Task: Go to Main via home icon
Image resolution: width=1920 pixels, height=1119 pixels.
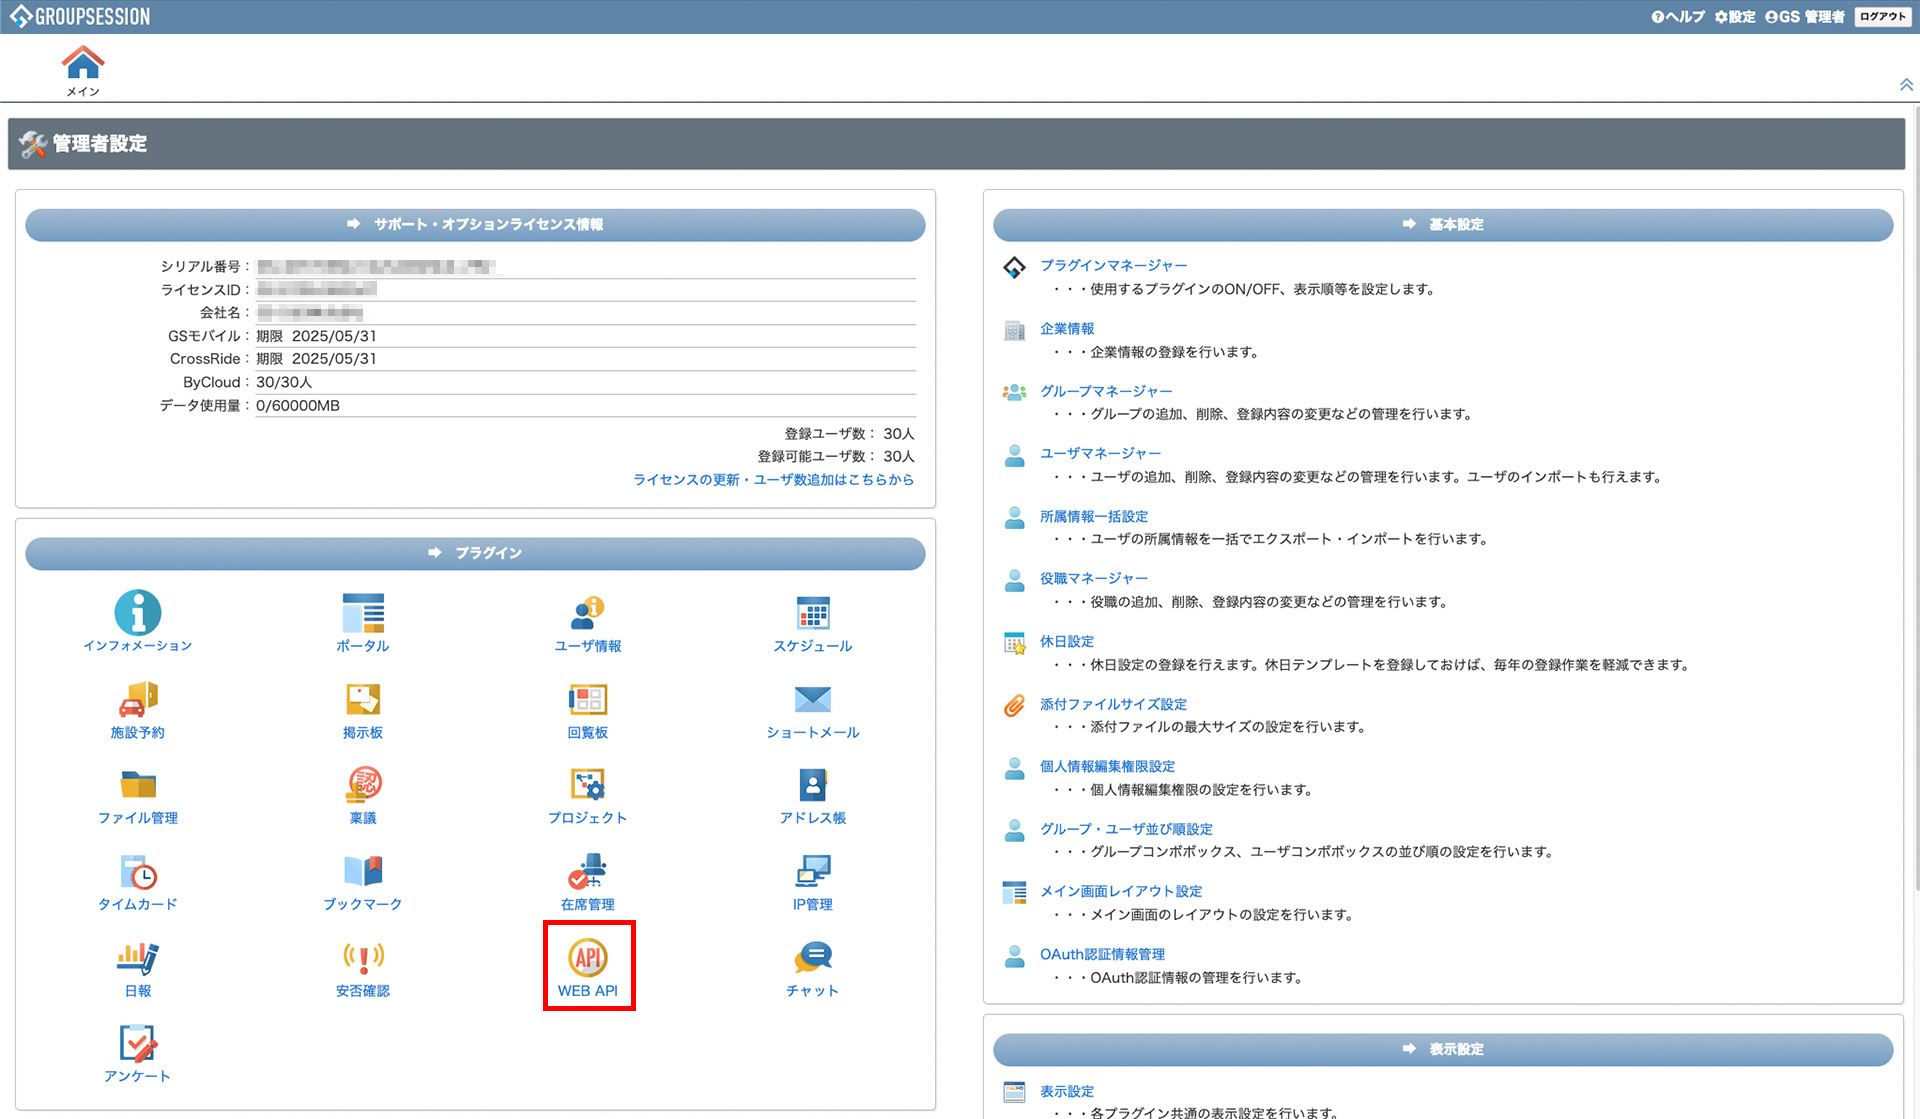Action: 83,64
